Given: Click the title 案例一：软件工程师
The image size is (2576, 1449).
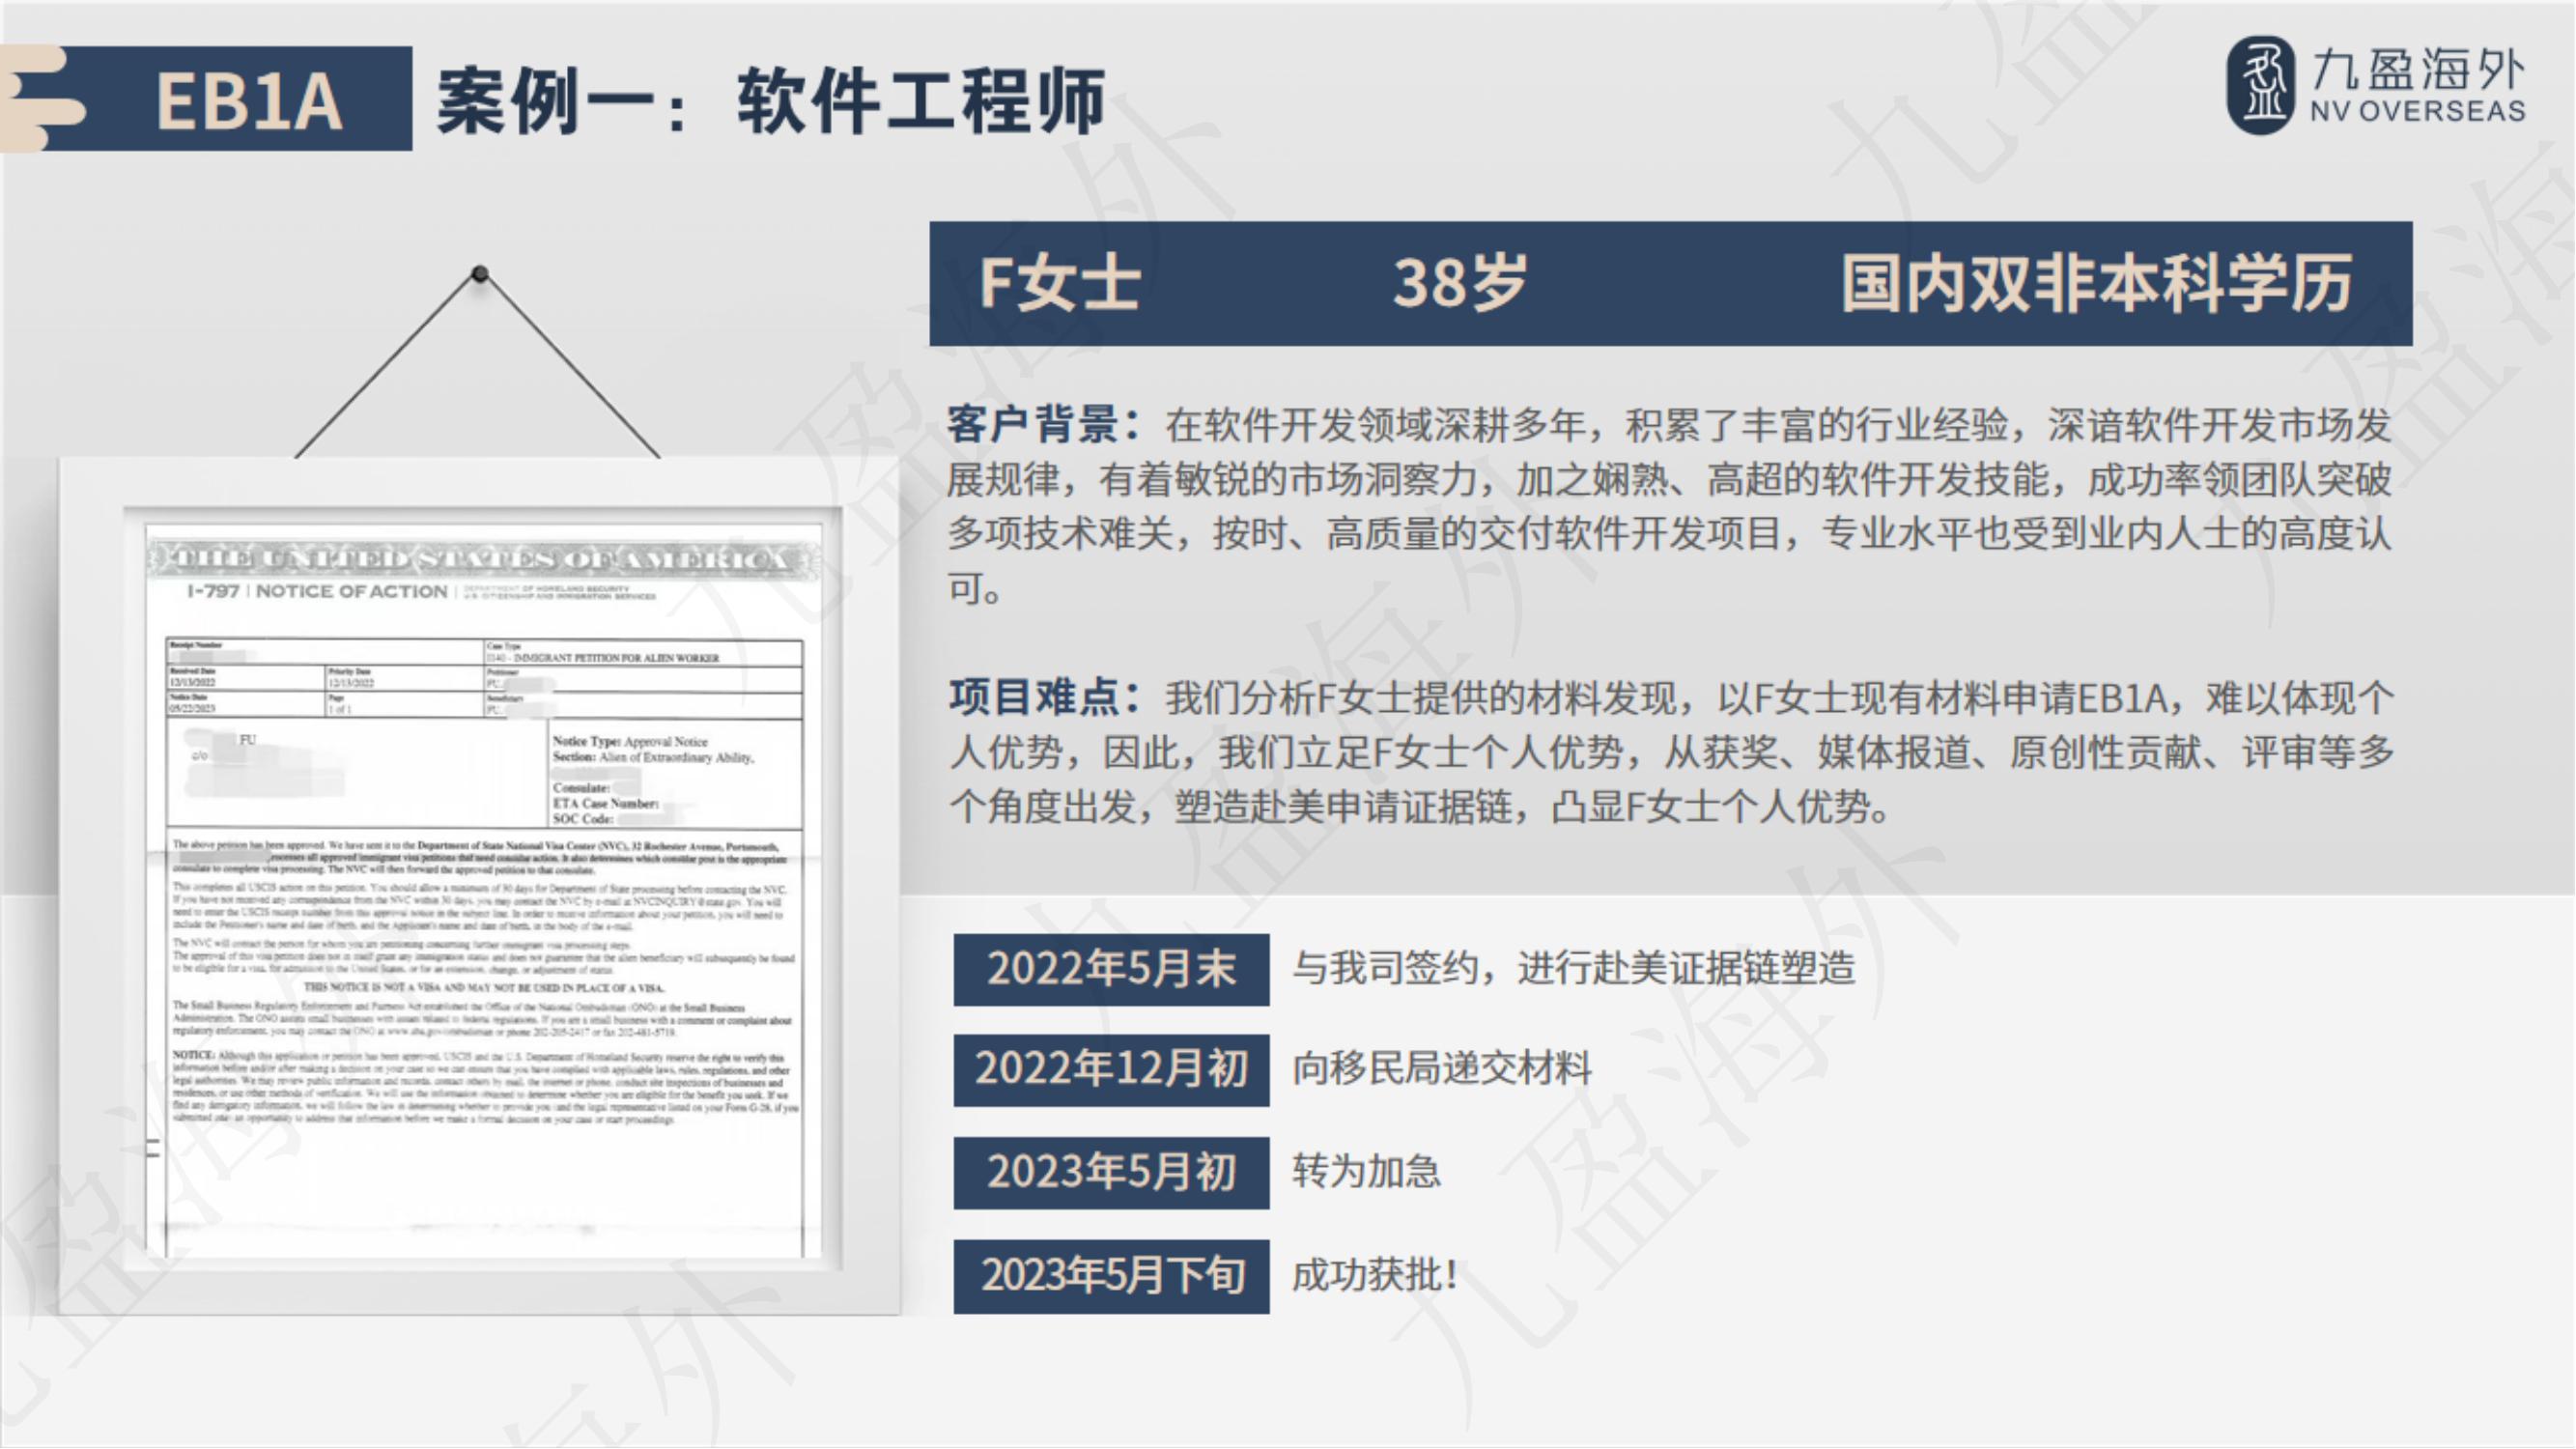Looking at the screenshot, I should [771, 100].
